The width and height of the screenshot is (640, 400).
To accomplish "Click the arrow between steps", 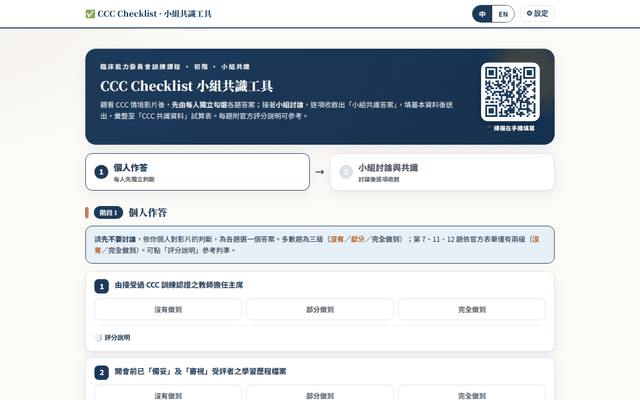I will click(320, 172).
